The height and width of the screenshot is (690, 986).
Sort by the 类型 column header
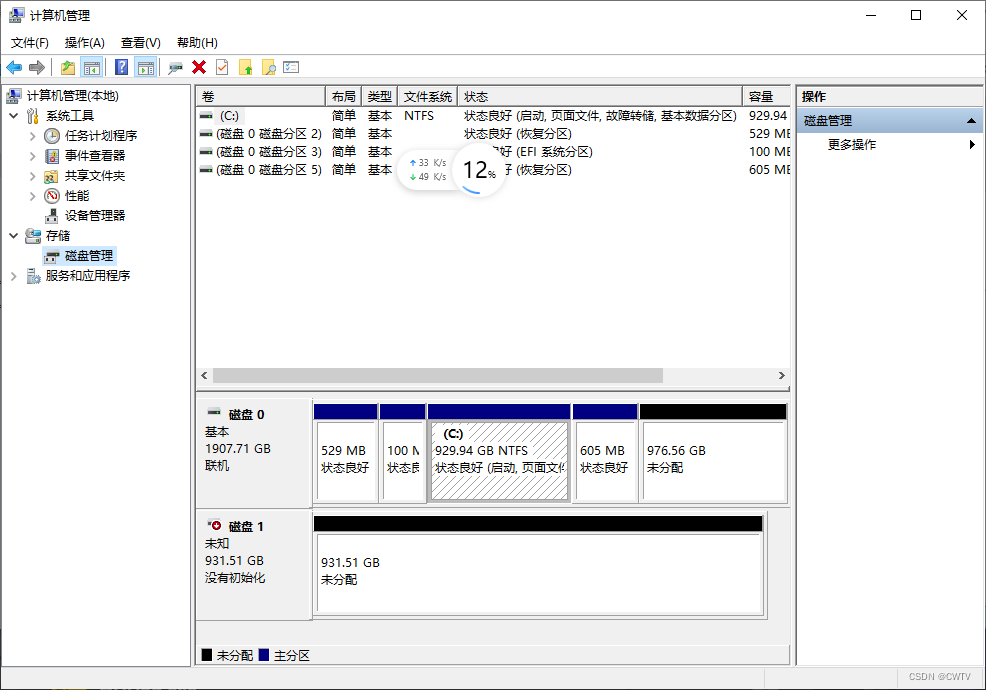coord(379,96)
